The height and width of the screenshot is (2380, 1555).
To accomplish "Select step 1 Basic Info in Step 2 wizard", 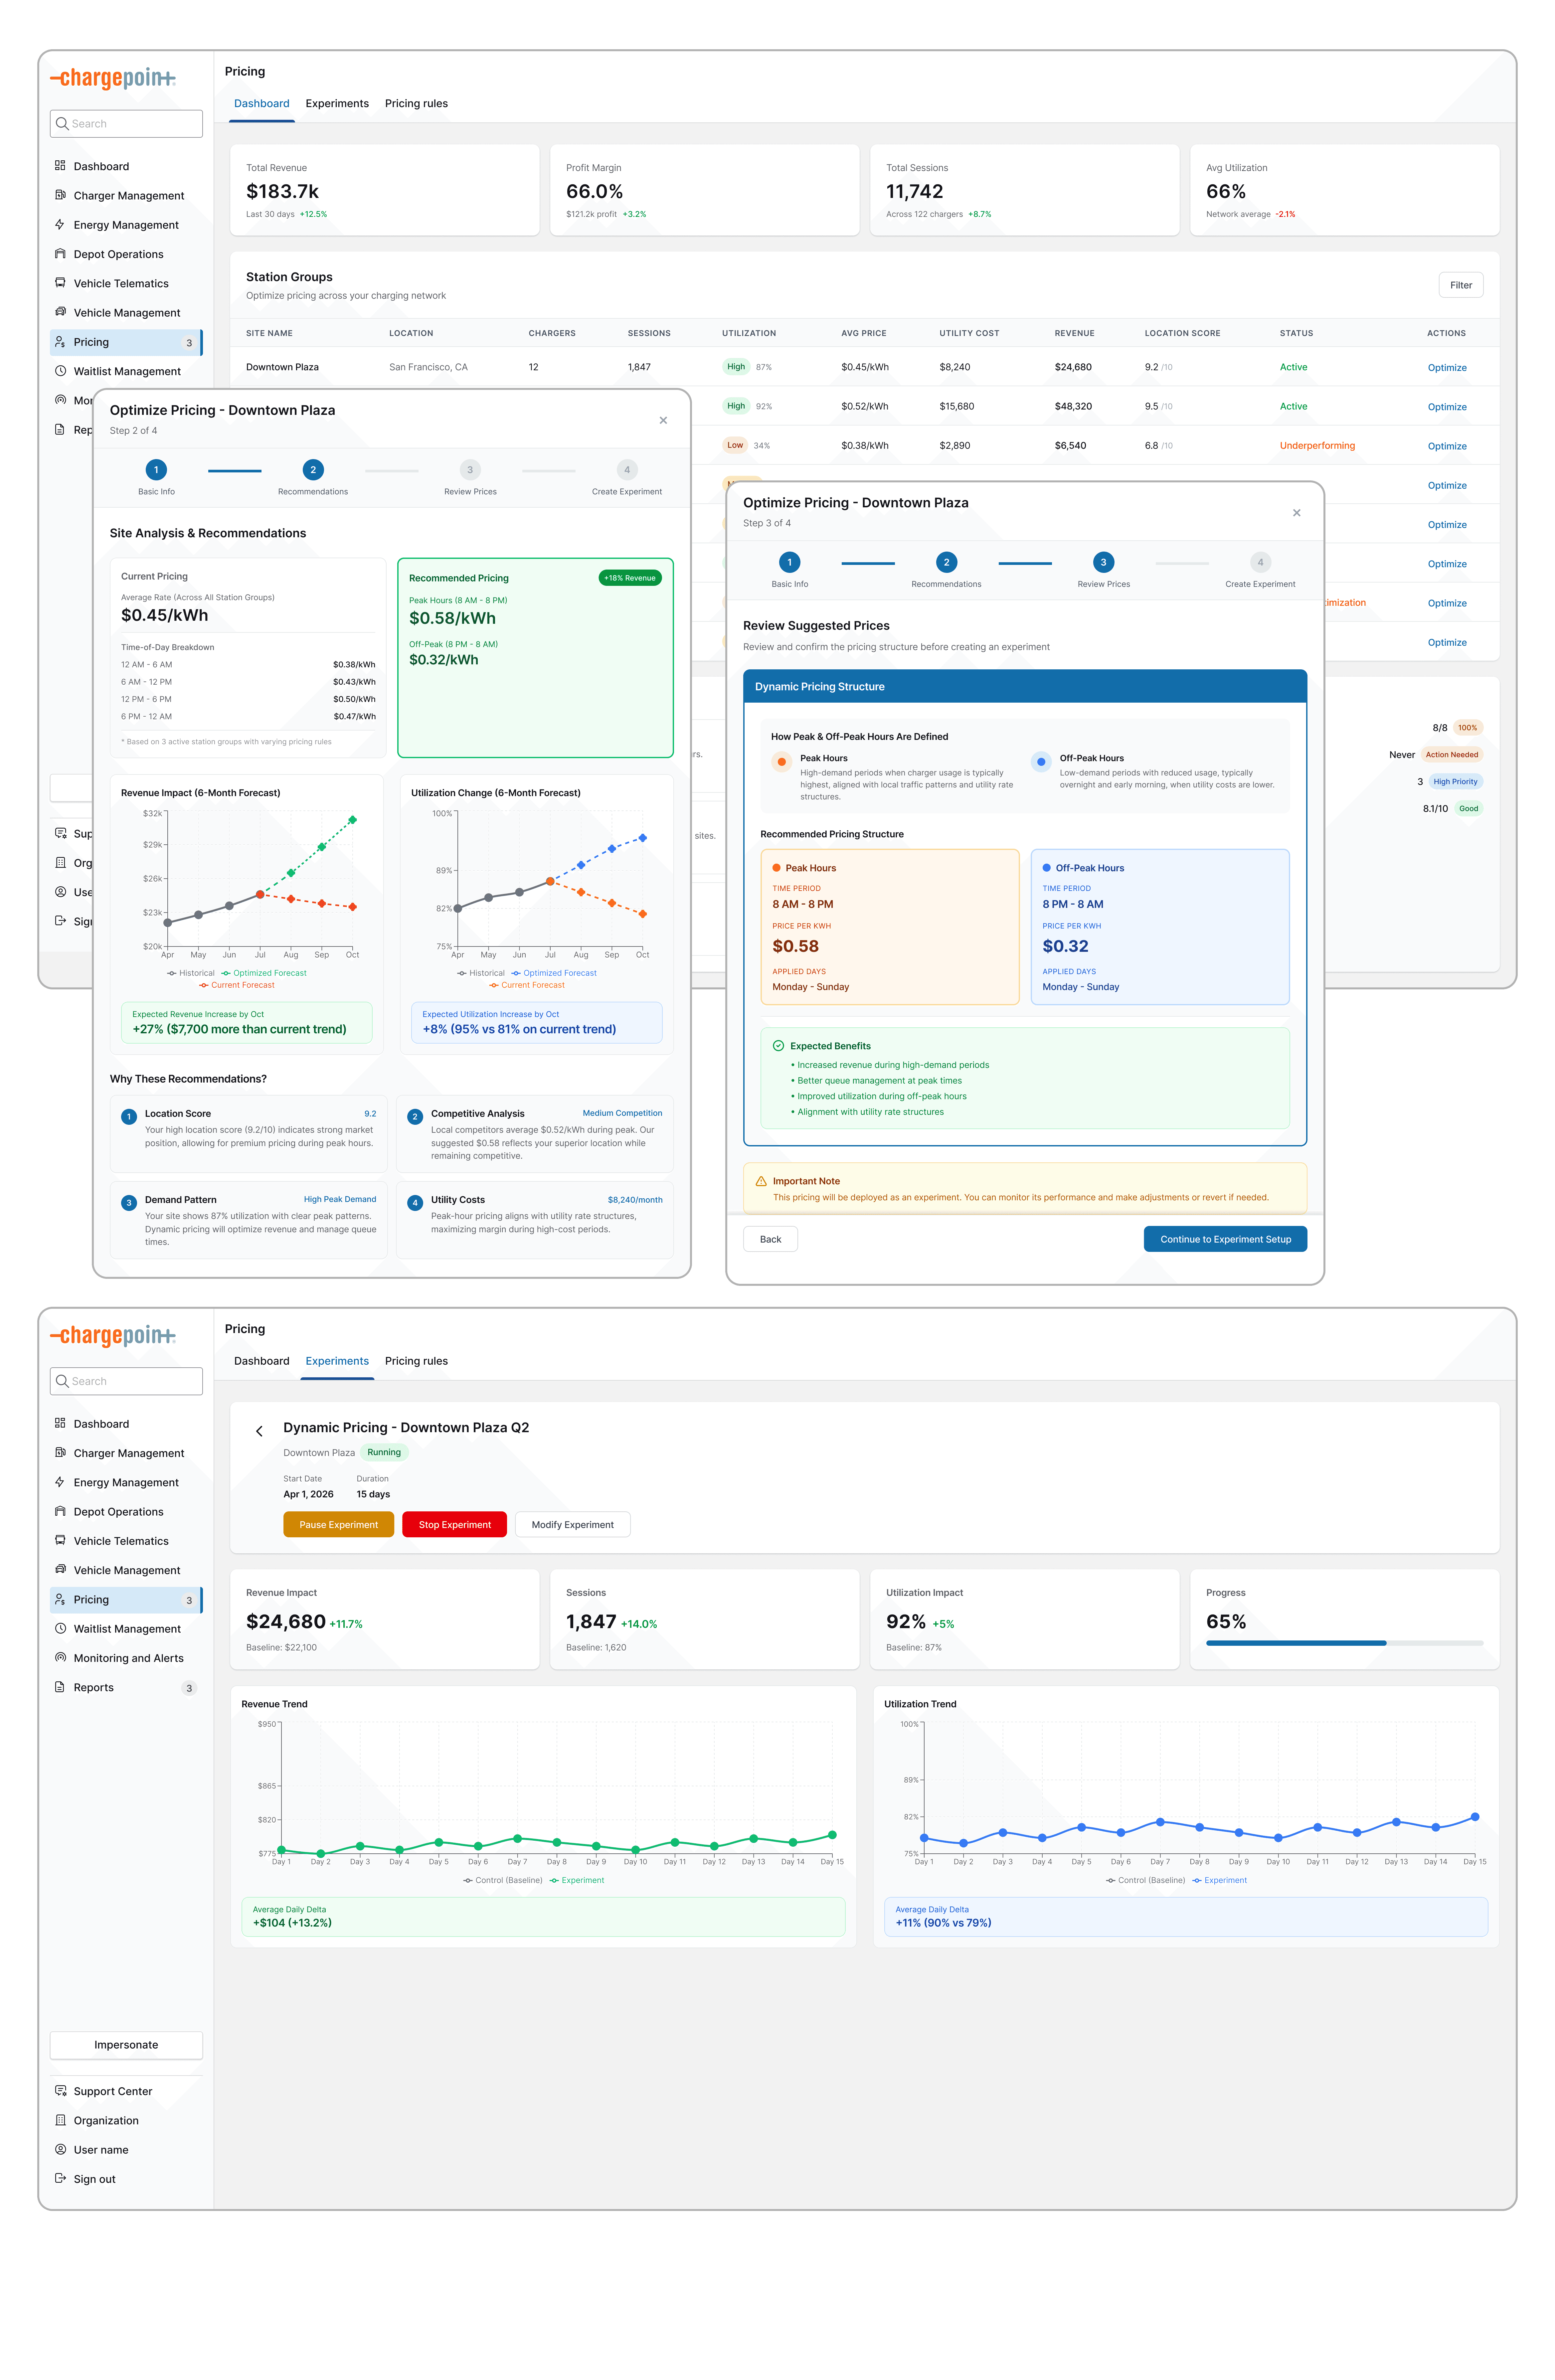I will (x=156, y=470).
